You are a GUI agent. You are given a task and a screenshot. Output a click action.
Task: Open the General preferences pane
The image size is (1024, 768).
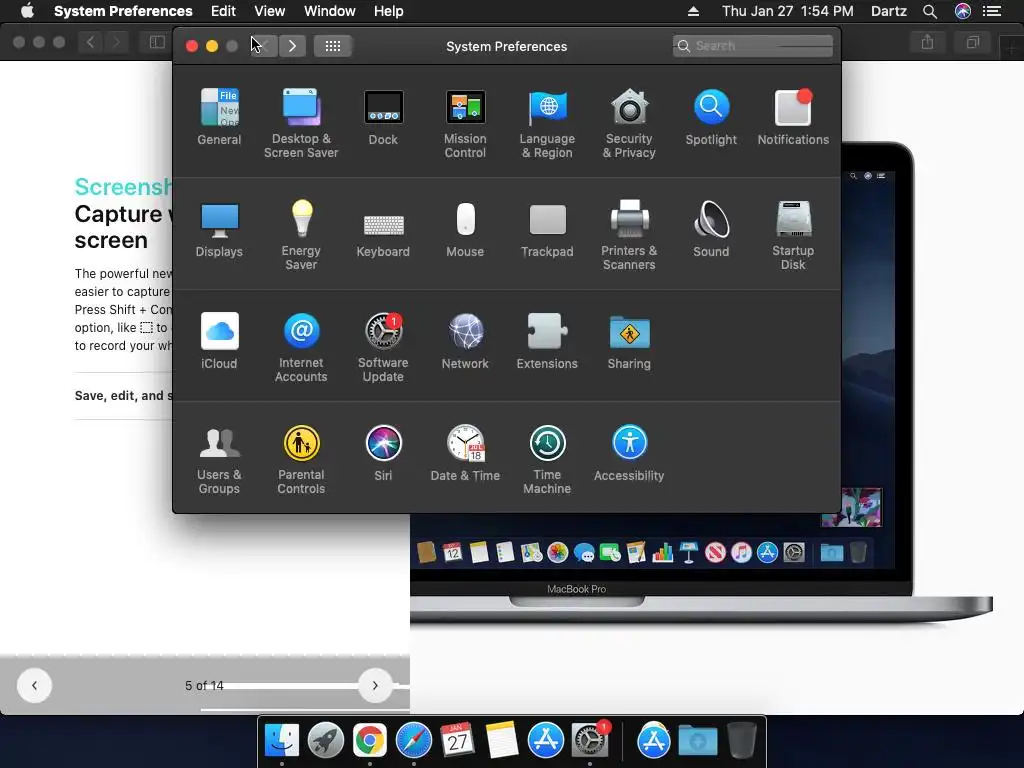[x=219, y=118]
